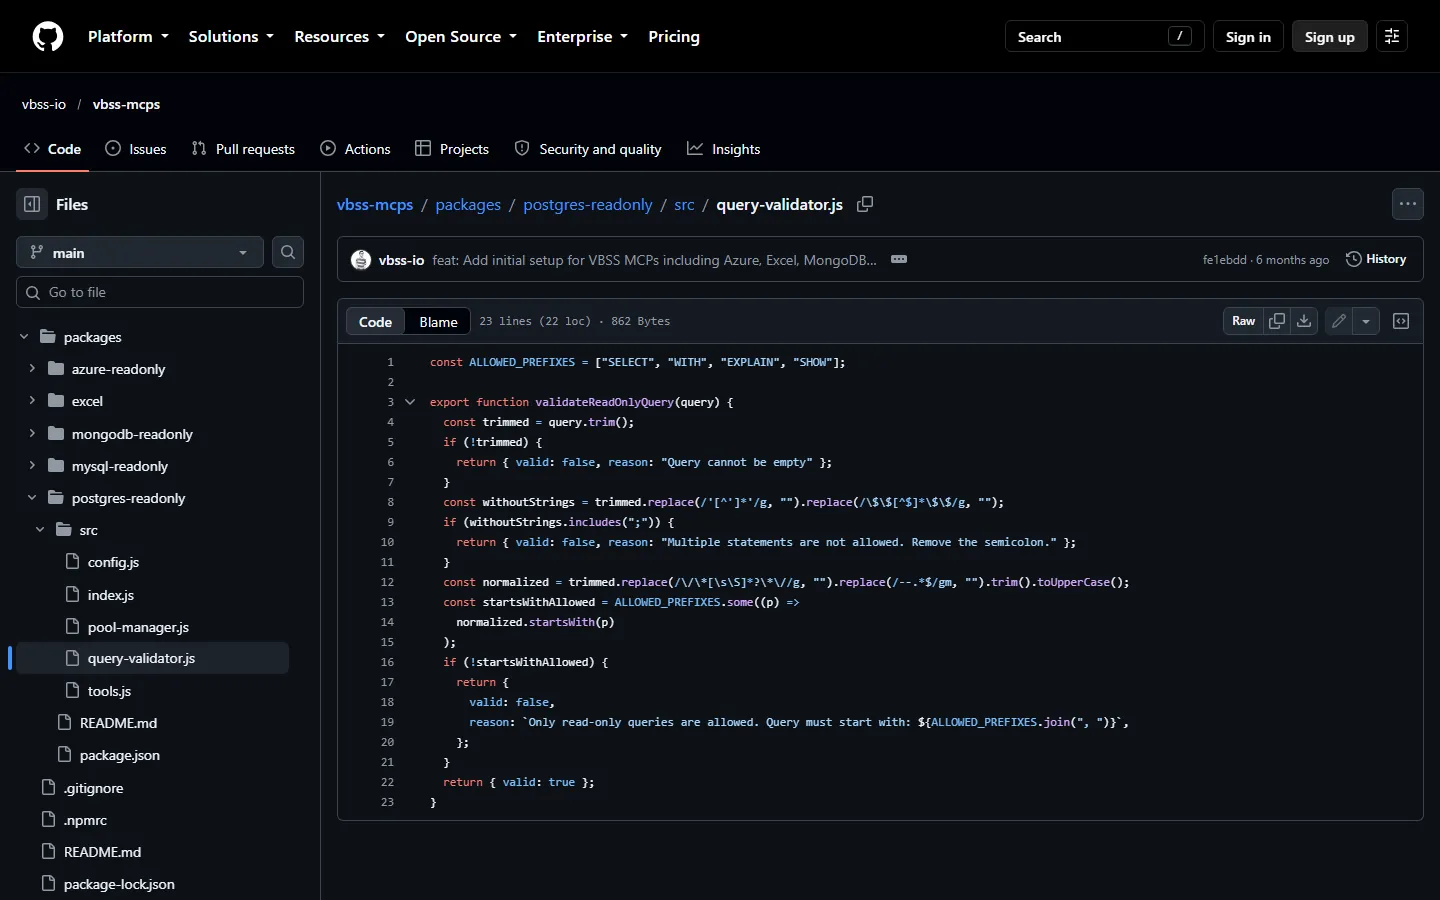
Task: Click the Sign in button
Action: pos(1248,36)
